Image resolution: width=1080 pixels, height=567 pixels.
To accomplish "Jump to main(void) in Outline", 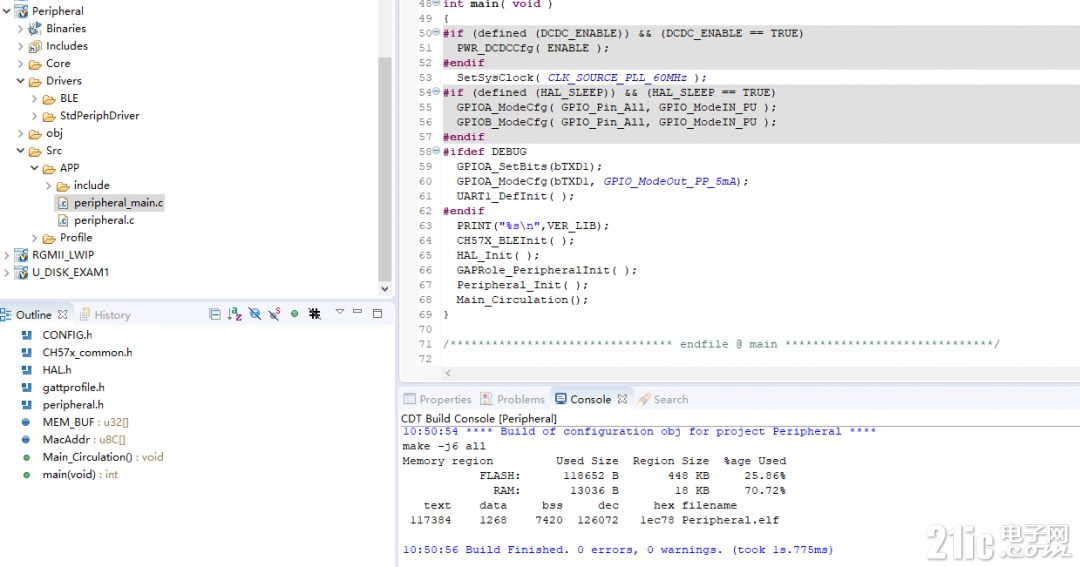I will (80, 475).
